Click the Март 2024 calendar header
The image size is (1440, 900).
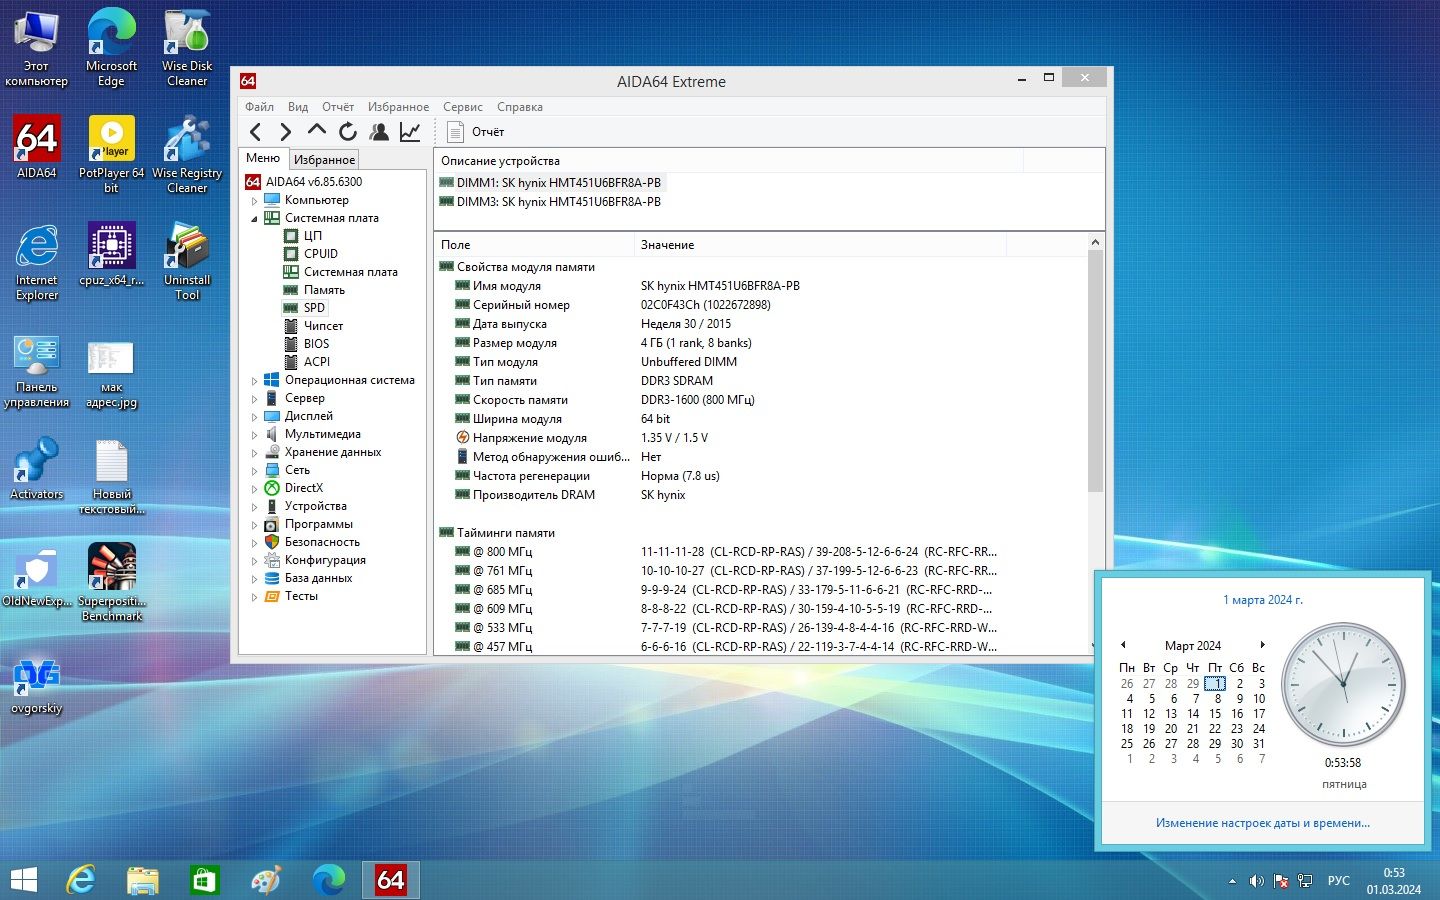[x=1193, y=646]
